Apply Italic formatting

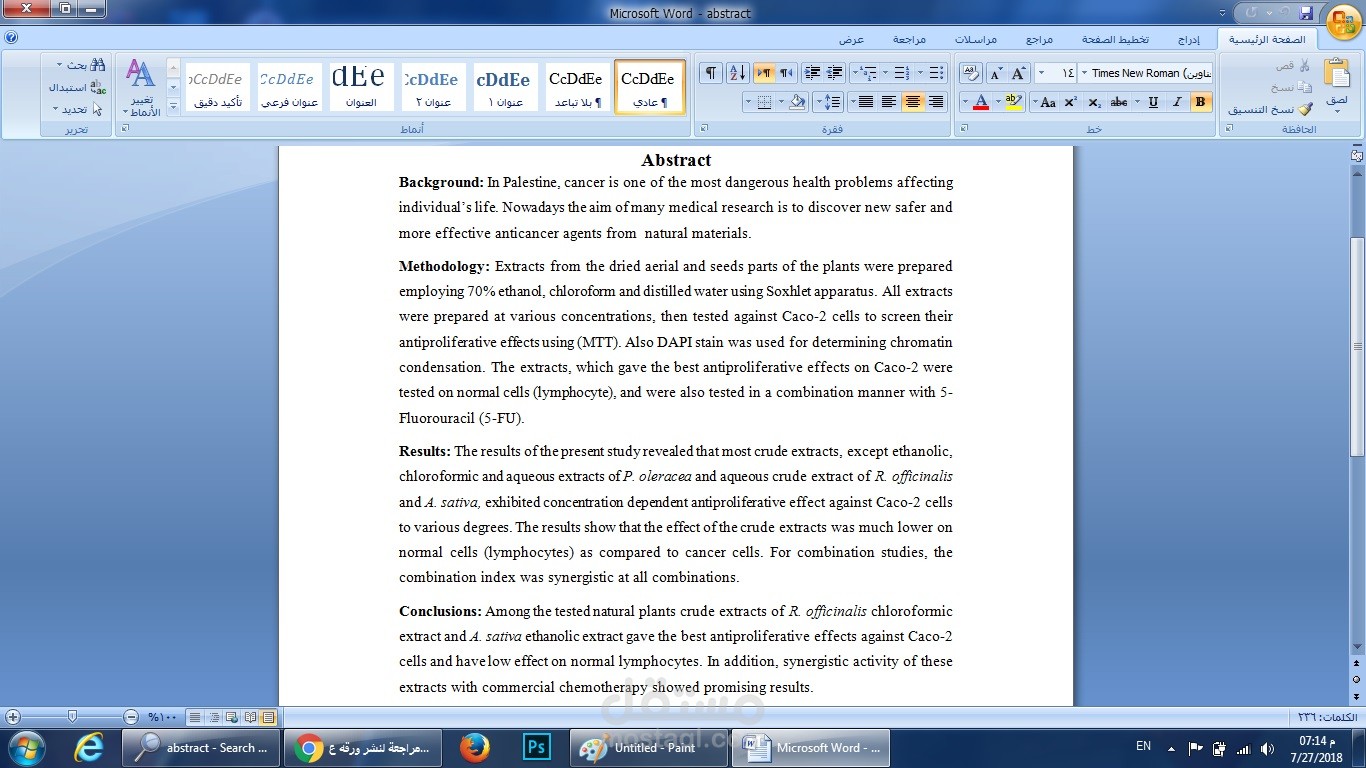1176,101
